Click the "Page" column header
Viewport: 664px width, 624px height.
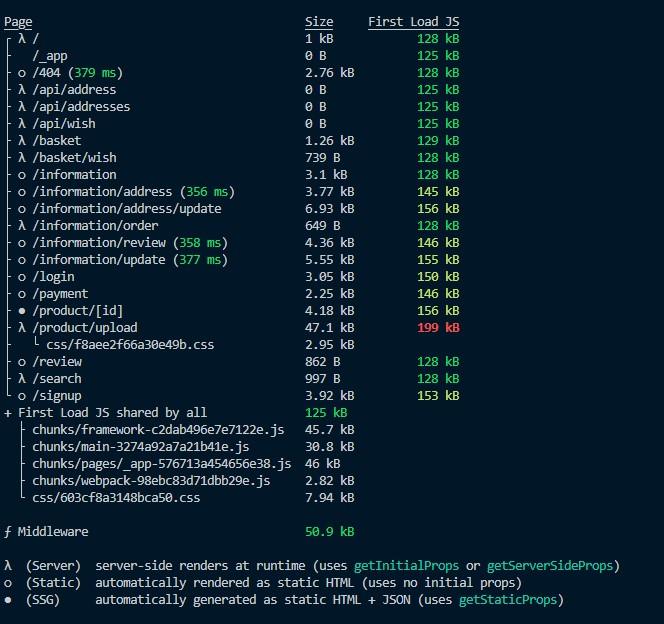(x=18, y=22)
